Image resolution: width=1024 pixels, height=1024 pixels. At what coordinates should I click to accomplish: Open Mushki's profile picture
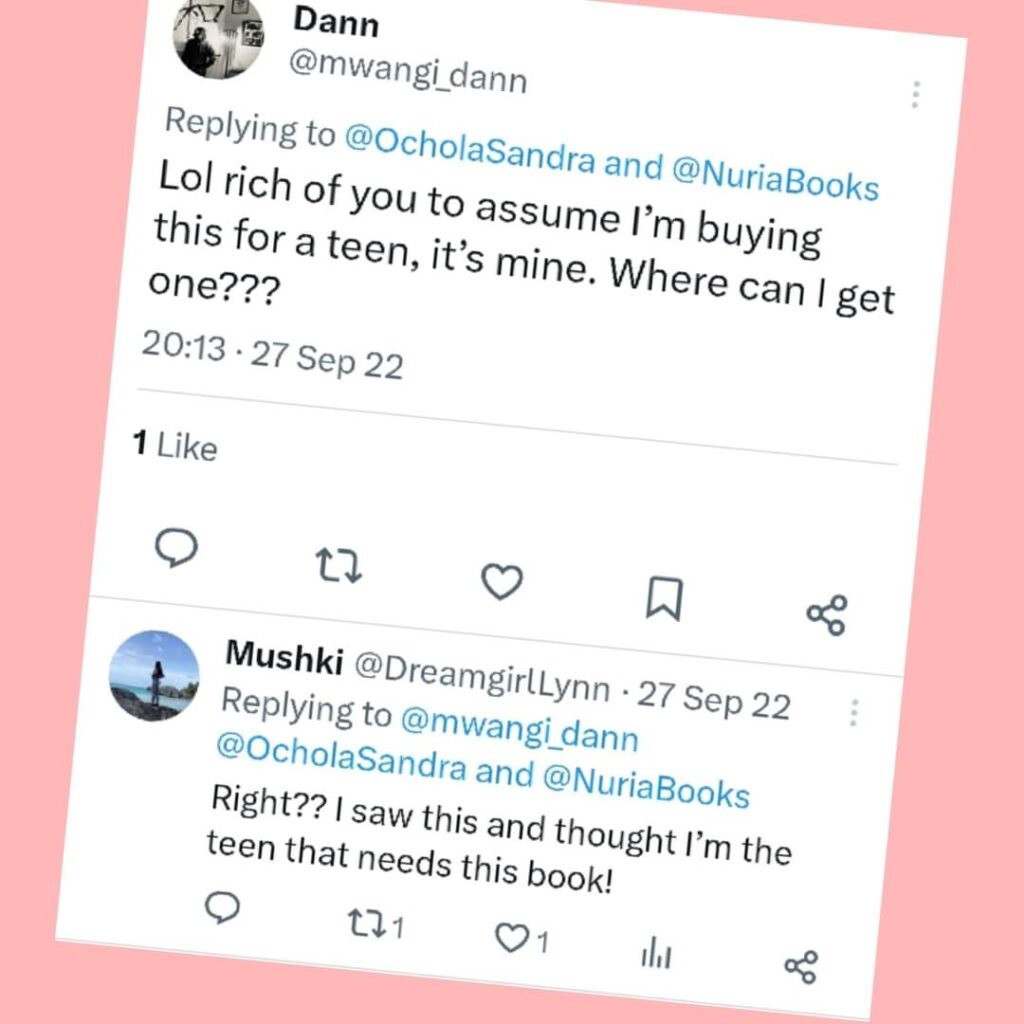point(154,675)
